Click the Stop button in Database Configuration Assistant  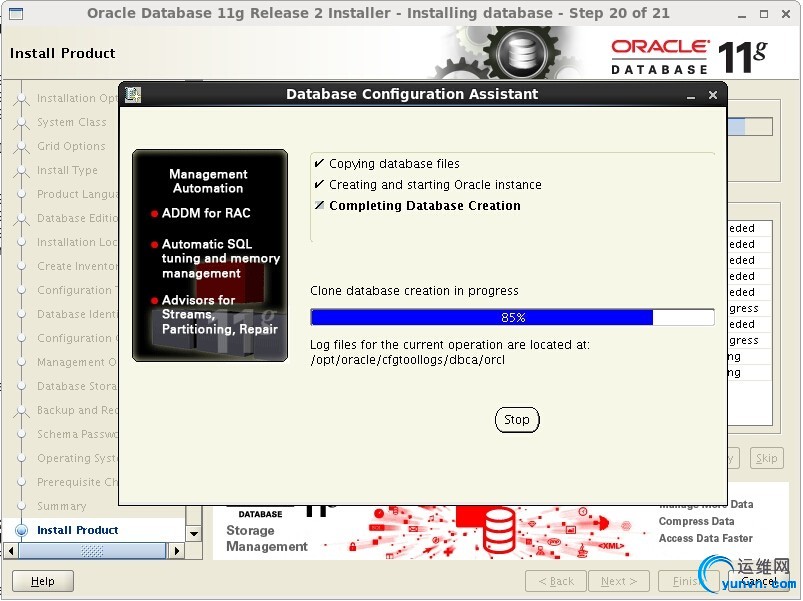517,420
